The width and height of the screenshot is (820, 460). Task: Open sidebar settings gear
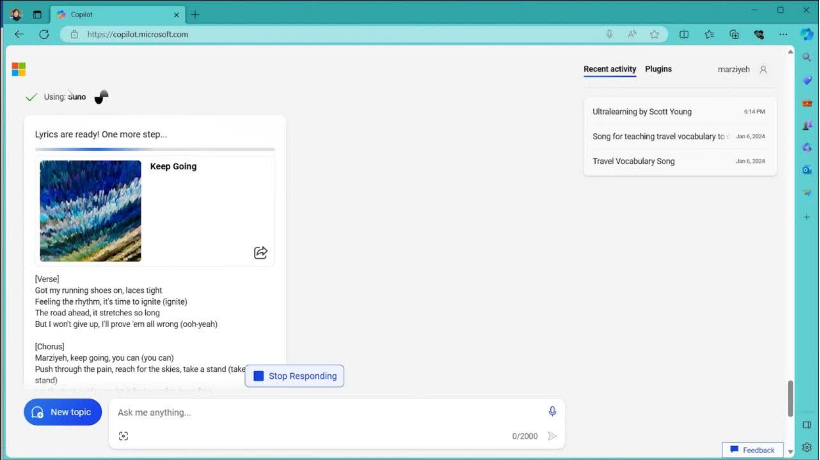click(807, 447)
